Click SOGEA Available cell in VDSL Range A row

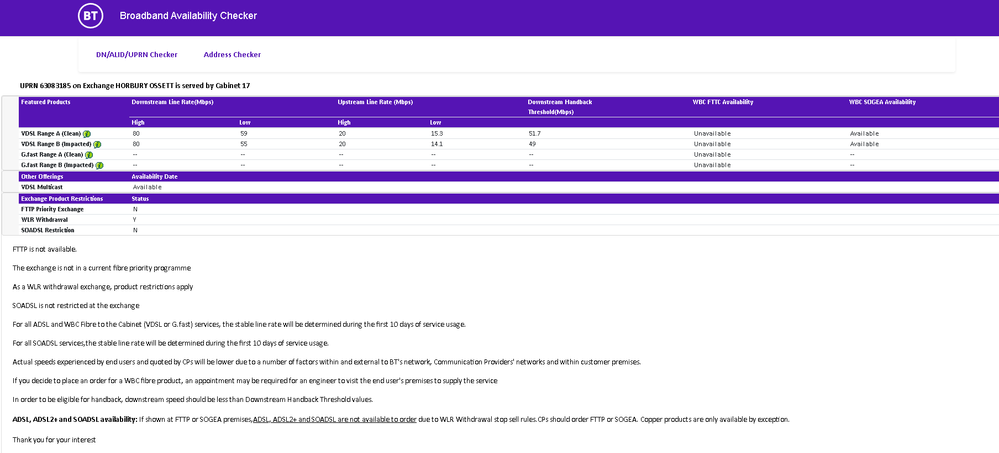tap(864, 134)
